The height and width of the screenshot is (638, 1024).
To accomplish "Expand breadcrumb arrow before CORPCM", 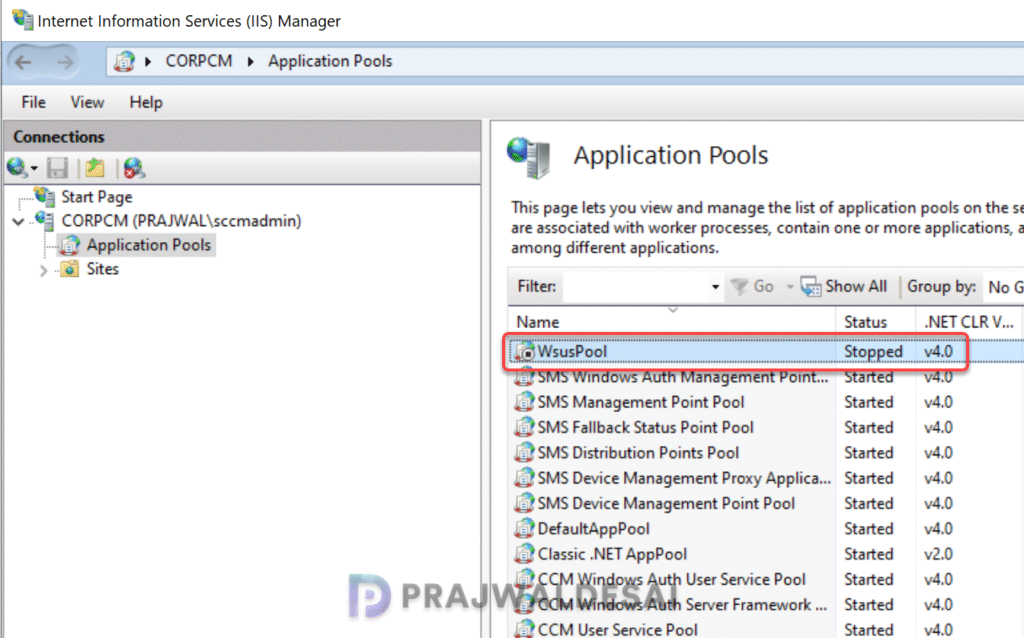I will [148, 62].
